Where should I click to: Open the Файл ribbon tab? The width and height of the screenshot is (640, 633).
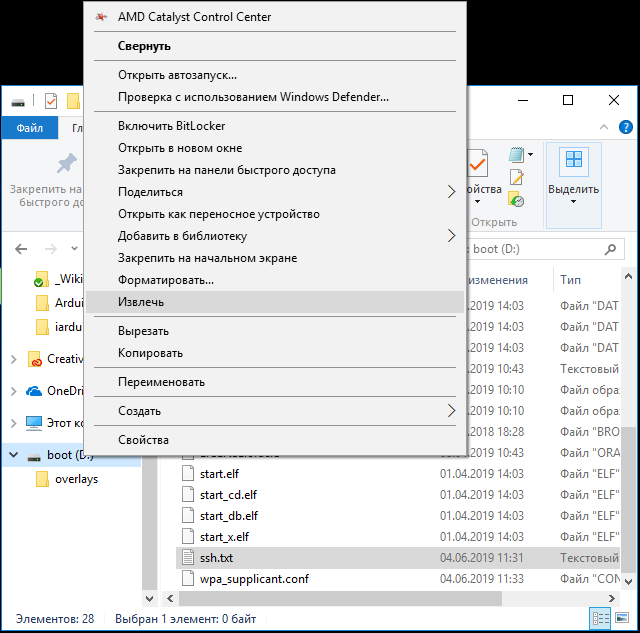point(29,128)
